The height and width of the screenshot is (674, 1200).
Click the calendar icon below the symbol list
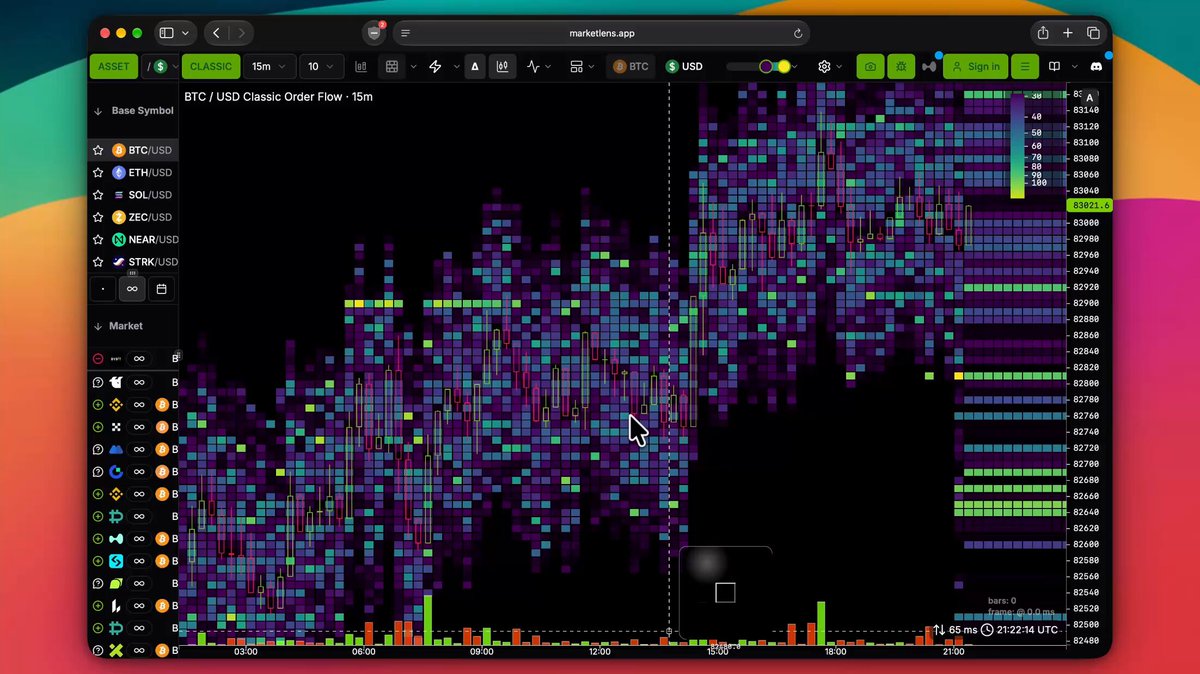point(161,289)
